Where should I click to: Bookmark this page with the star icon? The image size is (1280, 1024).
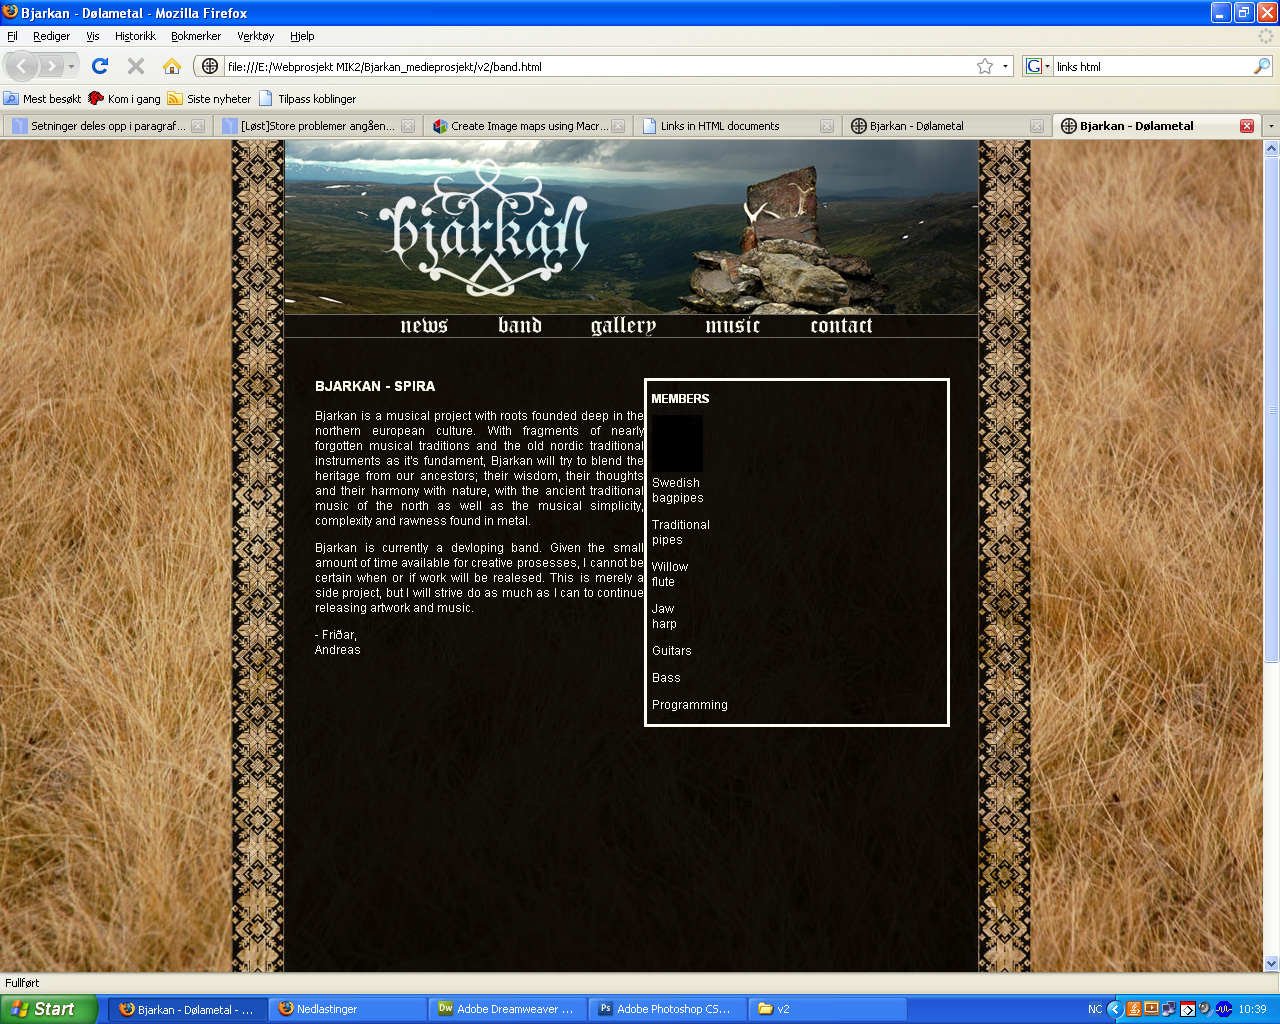(985, 66)
